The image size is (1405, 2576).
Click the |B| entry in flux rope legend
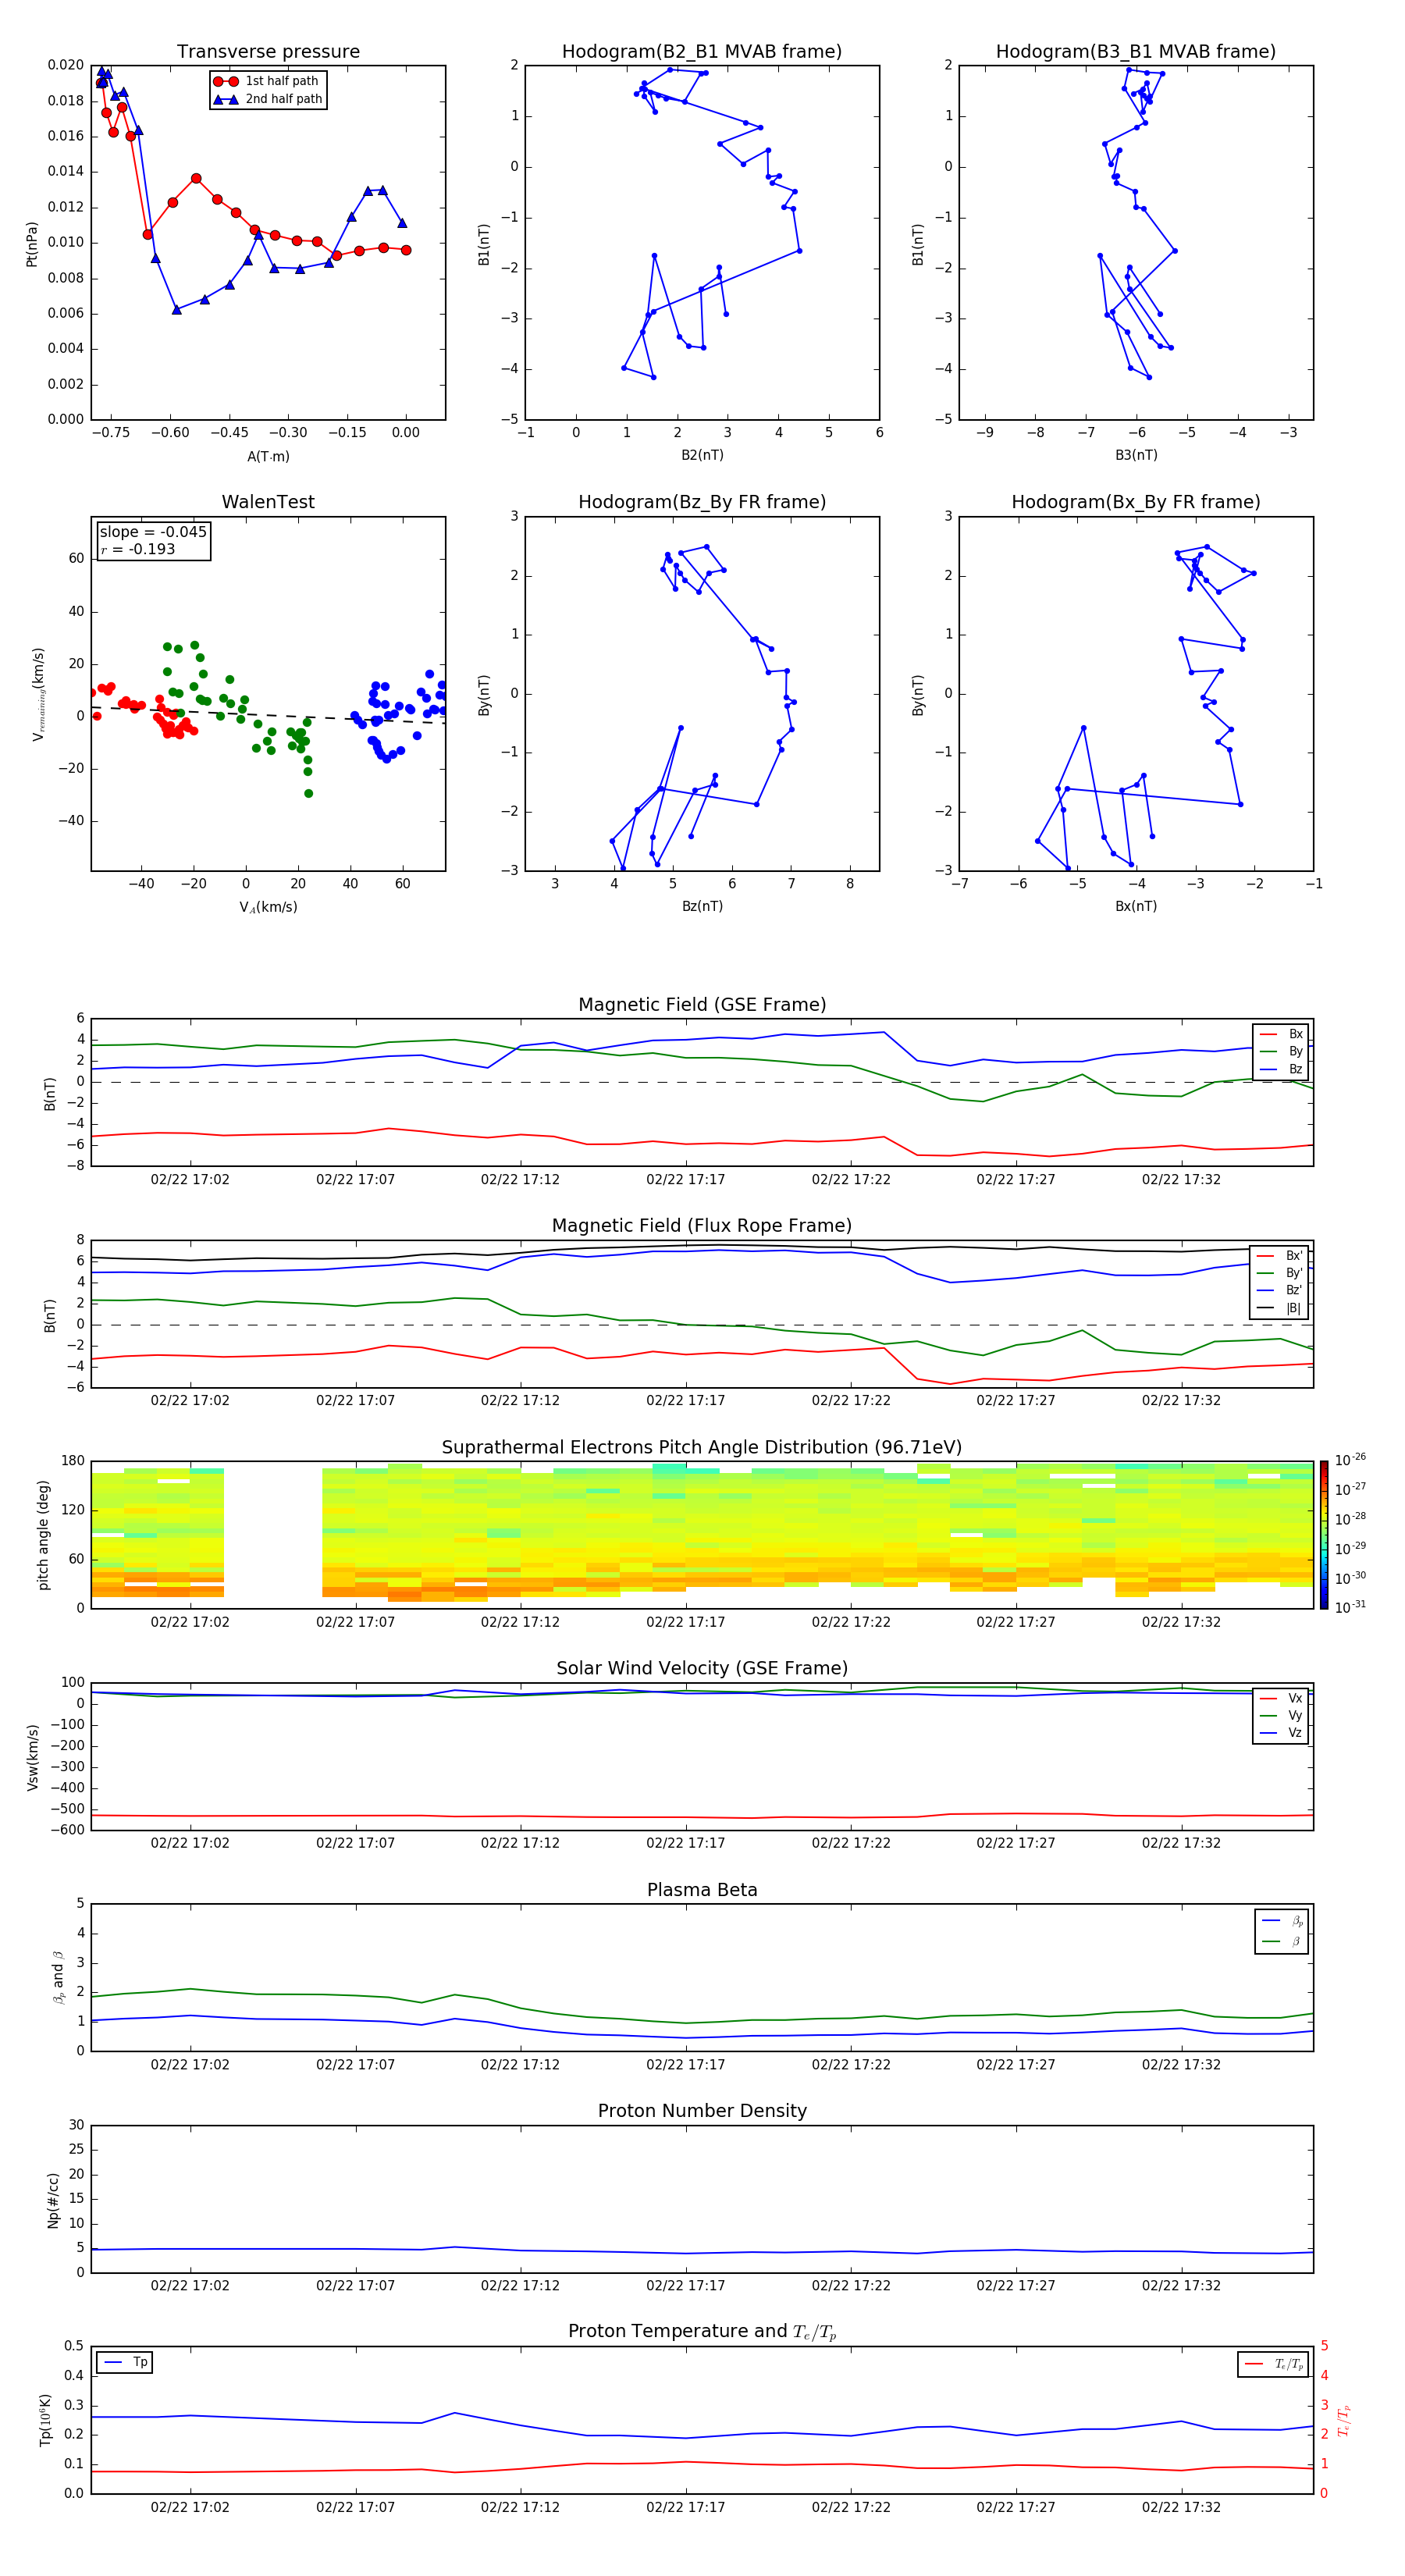(x=1281, y=1308)
